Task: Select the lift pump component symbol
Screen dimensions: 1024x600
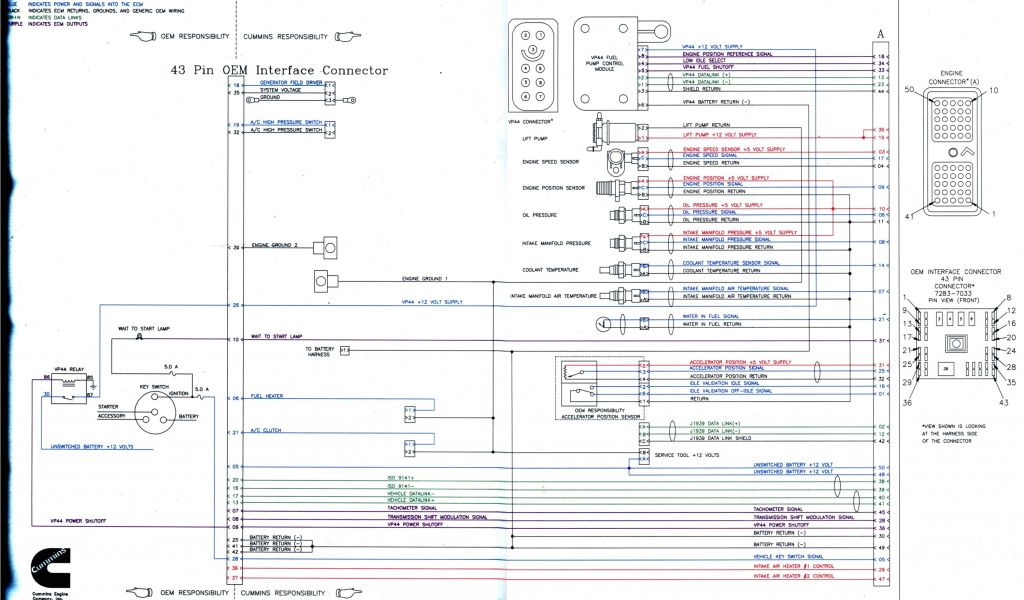Action: [612, 130]
